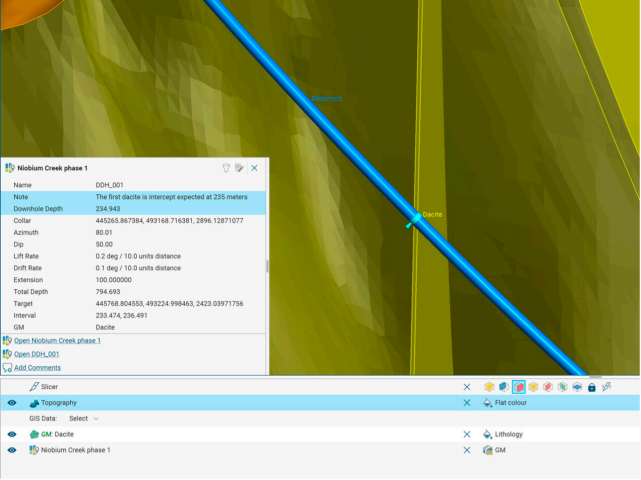The height and width of the screenshot is (480, 641).
Task: Click the highlighted red slice icon in Slicer row
Action: (519, 387)
